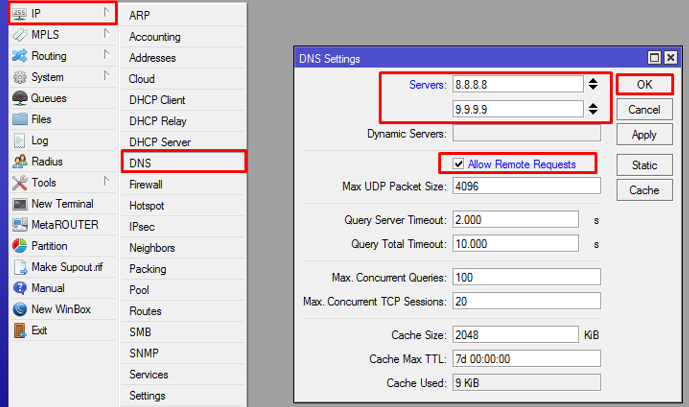Select DHCP Relay entry

[183, 121]
